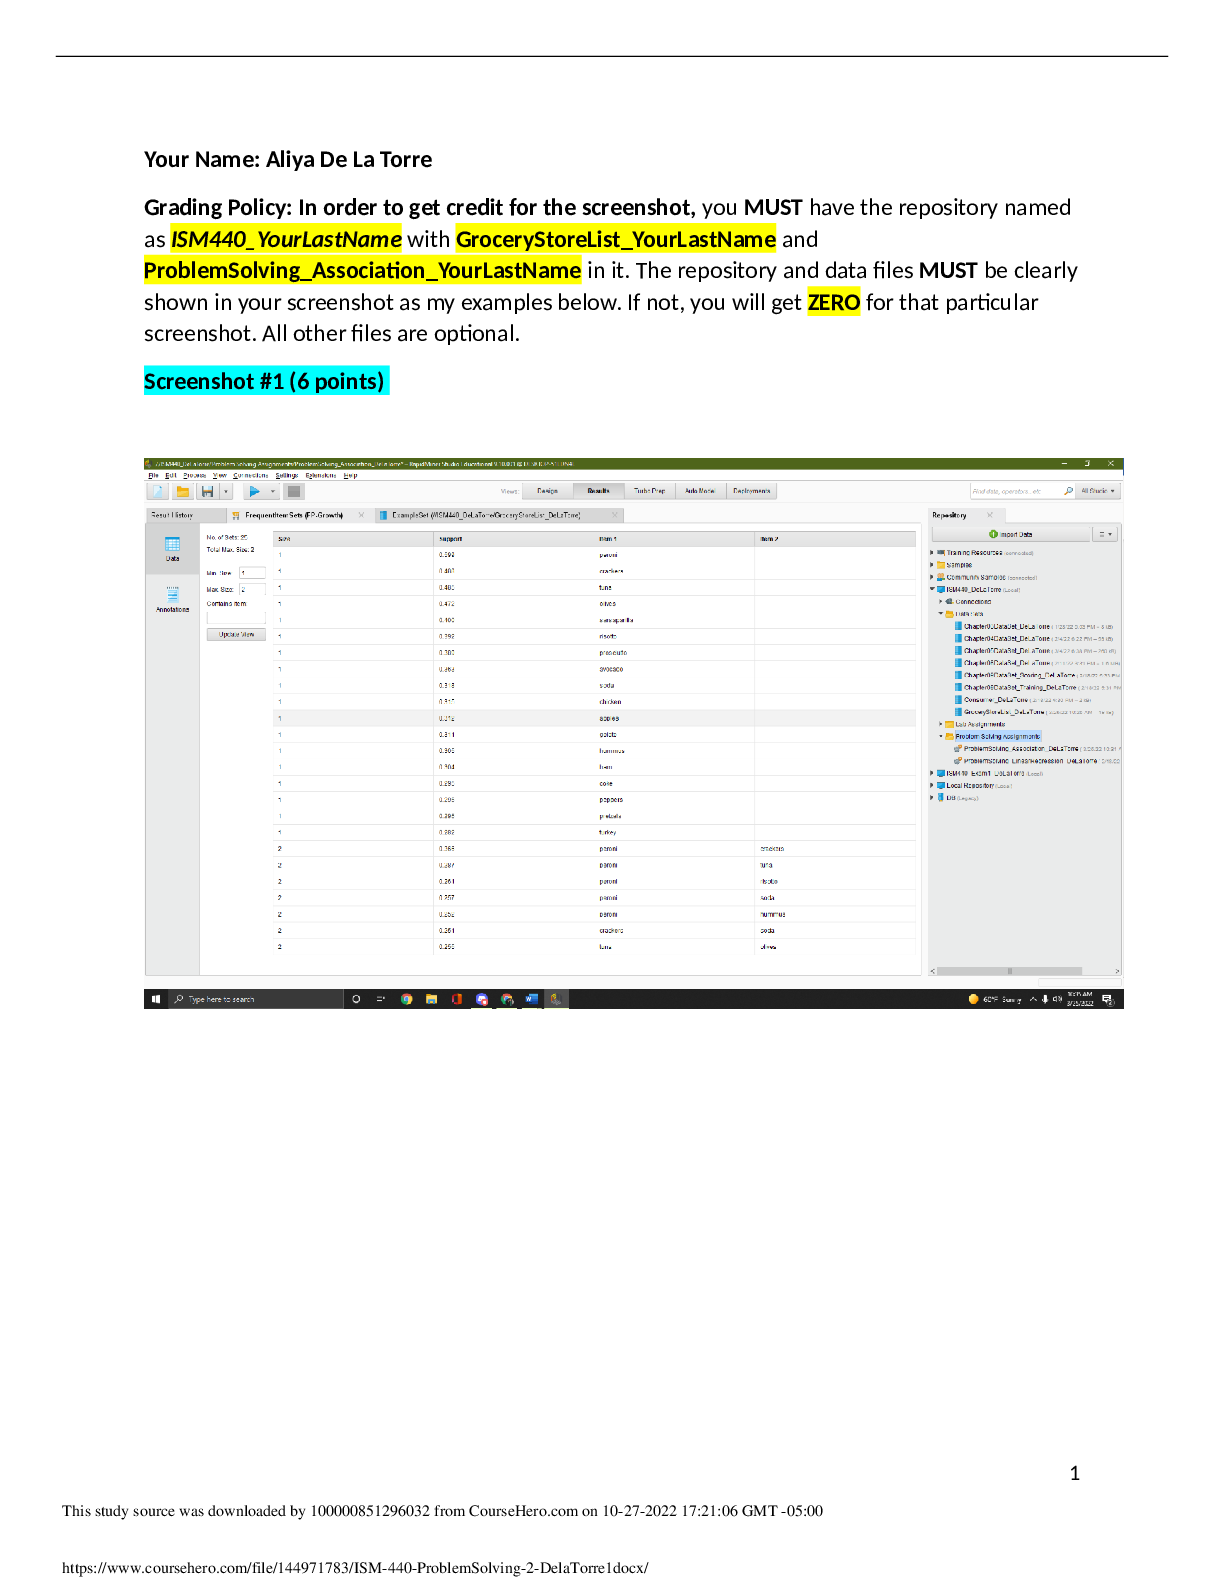Expand the Samples repository folder
This screenshot has width=1224, height=1584.
pyautogui.click(x=932, y=565)
